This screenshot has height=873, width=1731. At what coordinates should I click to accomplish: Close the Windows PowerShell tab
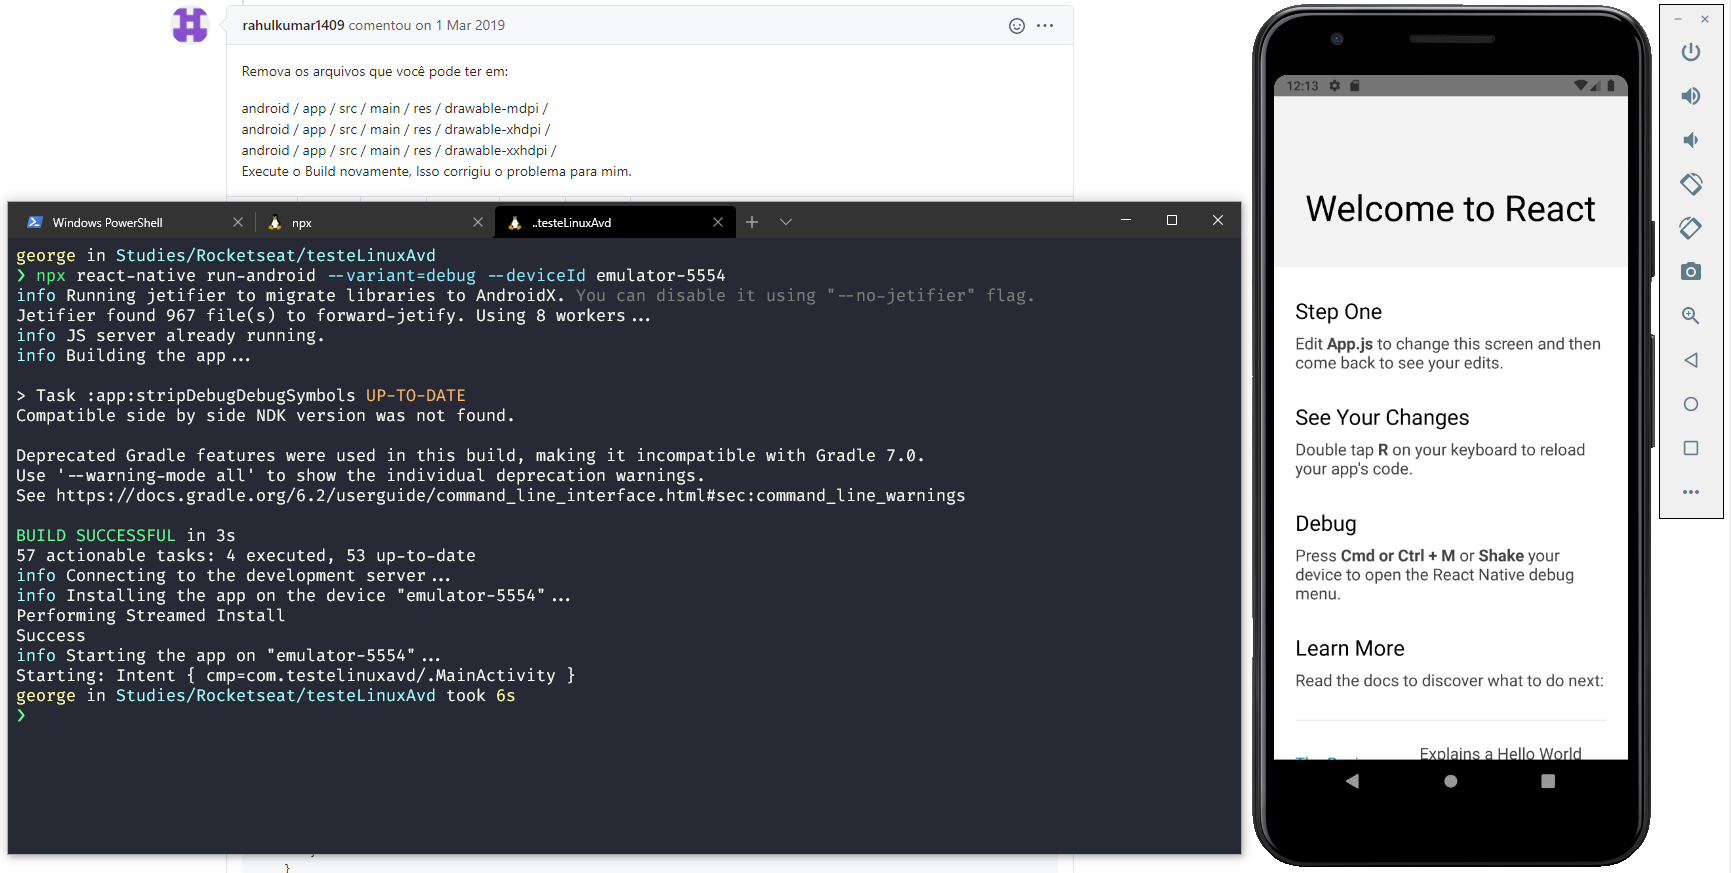coord(238,222)
